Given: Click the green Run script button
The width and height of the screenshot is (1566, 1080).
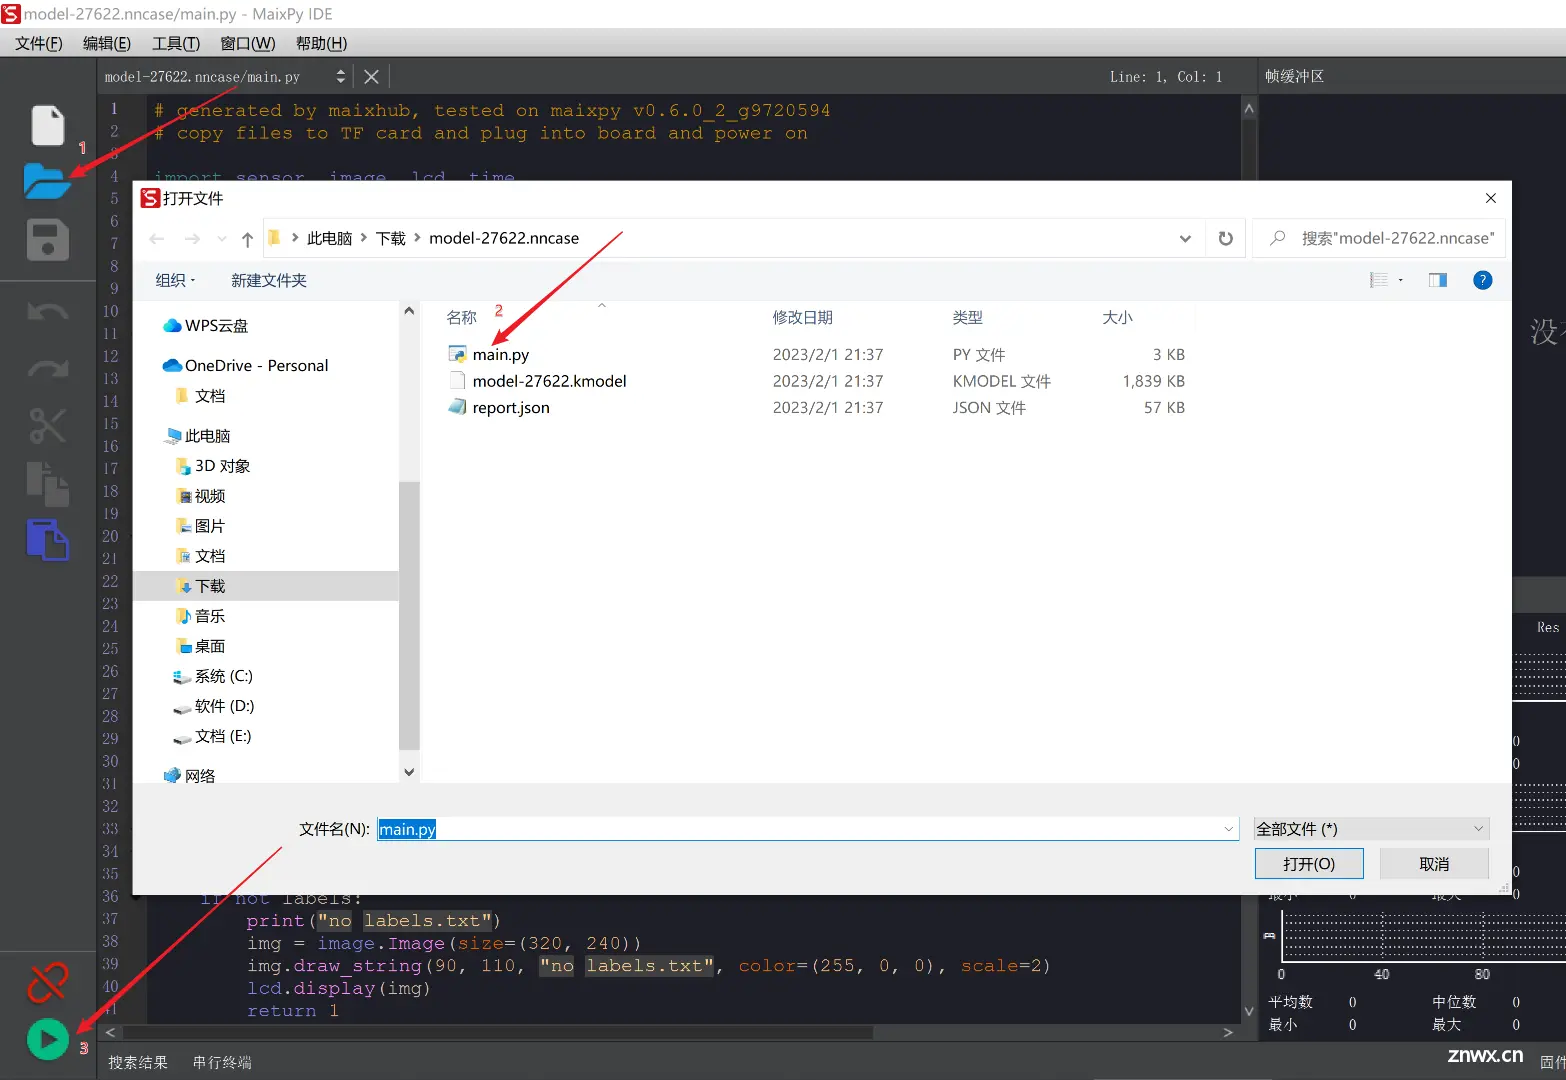Looking at the screenshot, I should pyautogui.click(x=47, y=1040).
